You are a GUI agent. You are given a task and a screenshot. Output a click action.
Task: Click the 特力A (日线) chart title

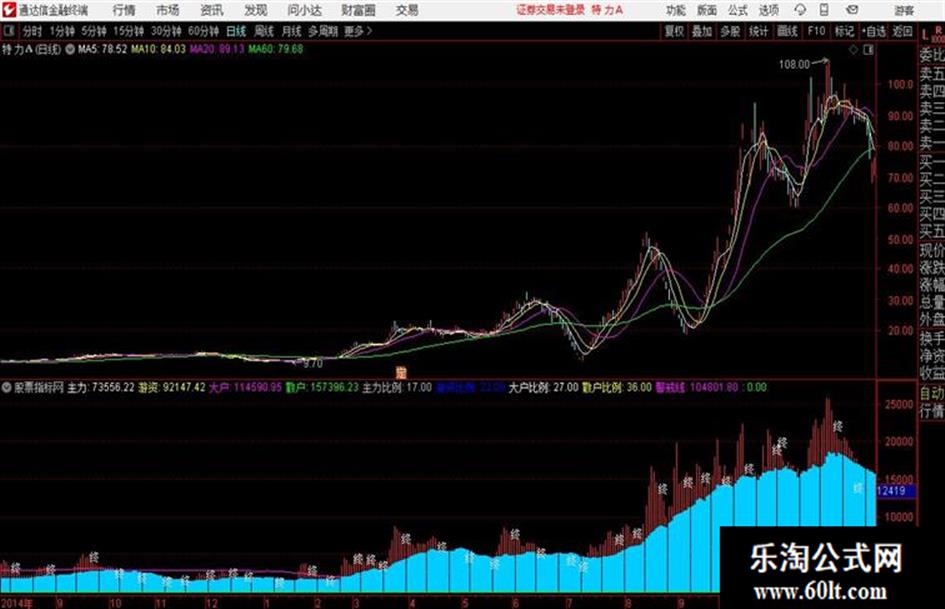pos(31,49)
